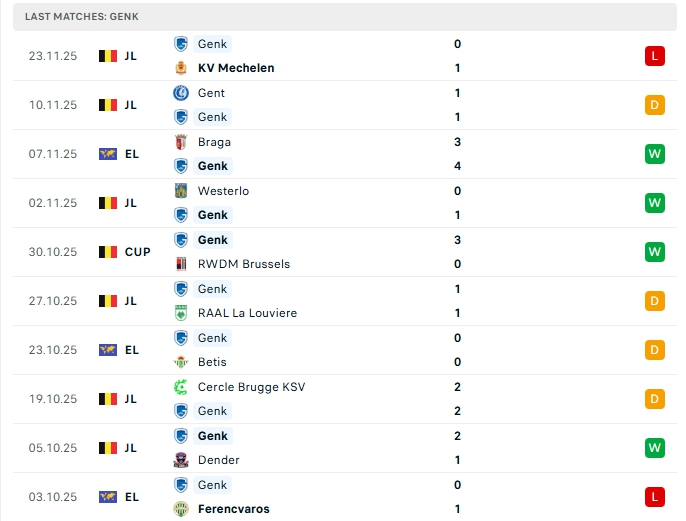This screenshot has width=686, height=521.
Task: Click the Braga club crest icon
Action: click(181, 142)
